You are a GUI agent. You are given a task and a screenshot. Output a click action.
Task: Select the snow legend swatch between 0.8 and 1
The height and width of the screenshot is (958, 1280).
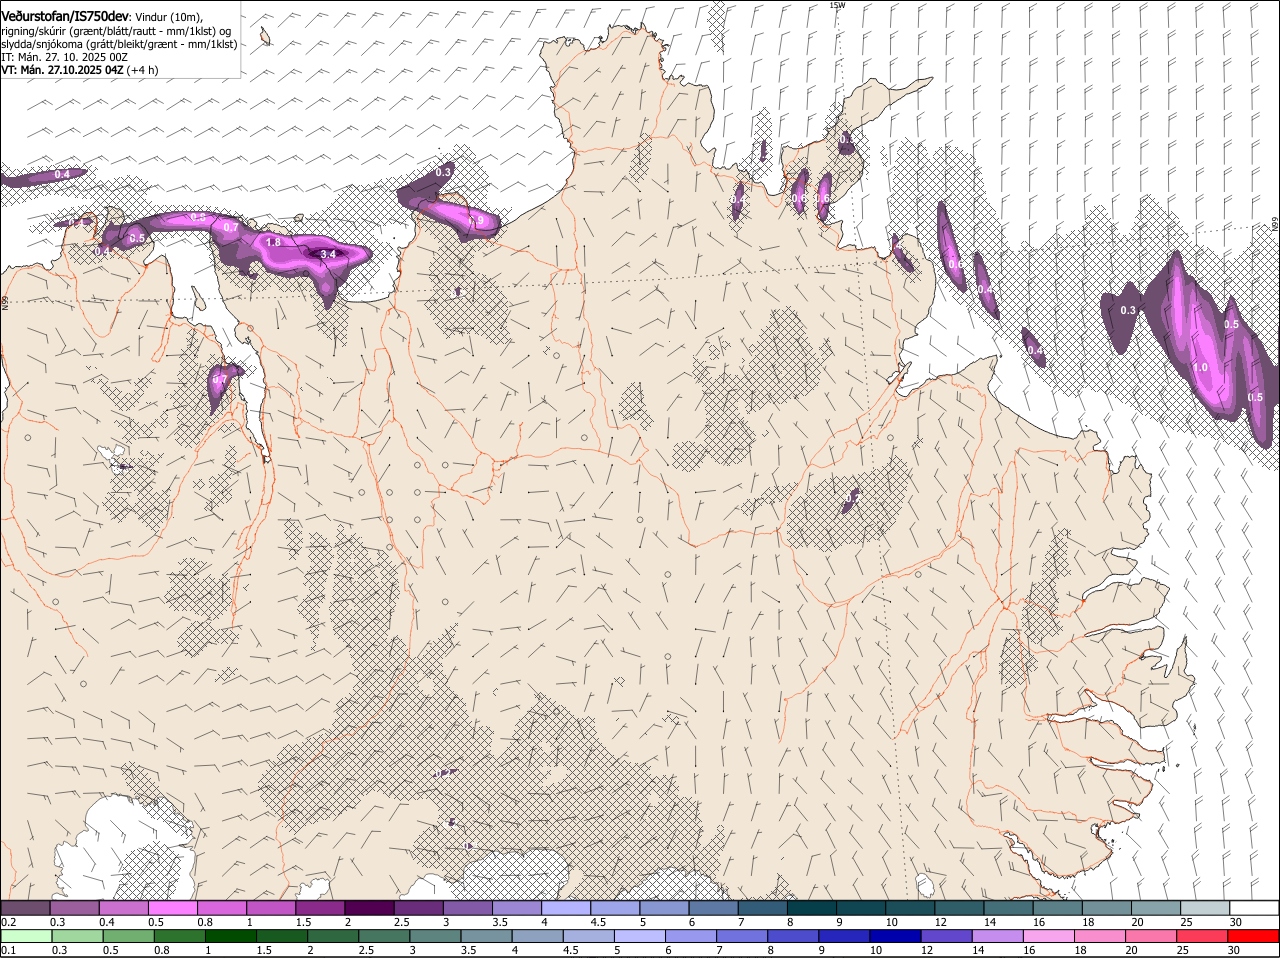[x=222, y=907]
